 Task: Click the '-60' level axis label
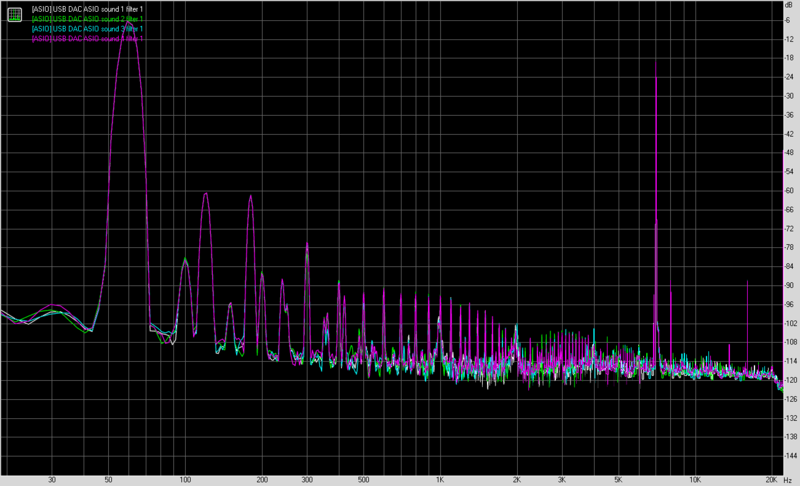click(x=789, y=191)
